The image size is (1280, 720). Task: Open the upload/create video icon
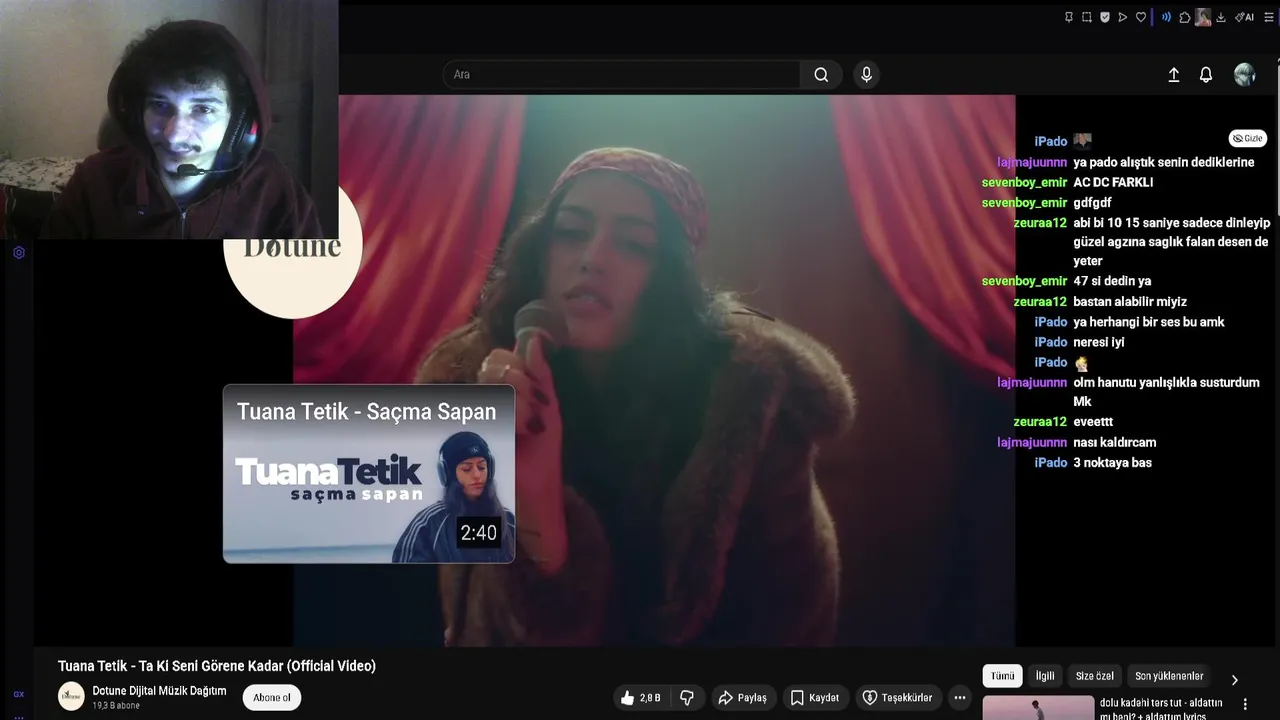click(x=1174, y=75)
